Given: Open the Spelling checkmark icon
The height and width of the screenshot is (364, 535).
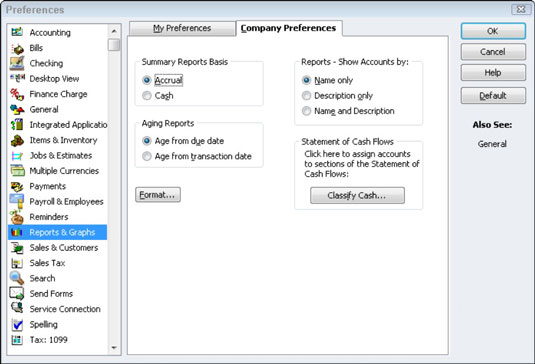Looking at the screenshot, I should (17, 324).
